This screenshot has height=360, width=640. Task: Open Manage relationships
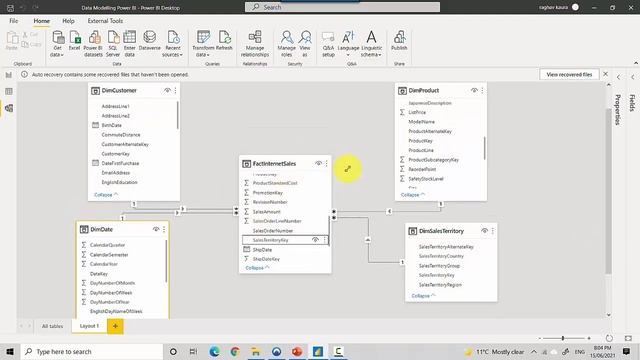click(255, 43)
